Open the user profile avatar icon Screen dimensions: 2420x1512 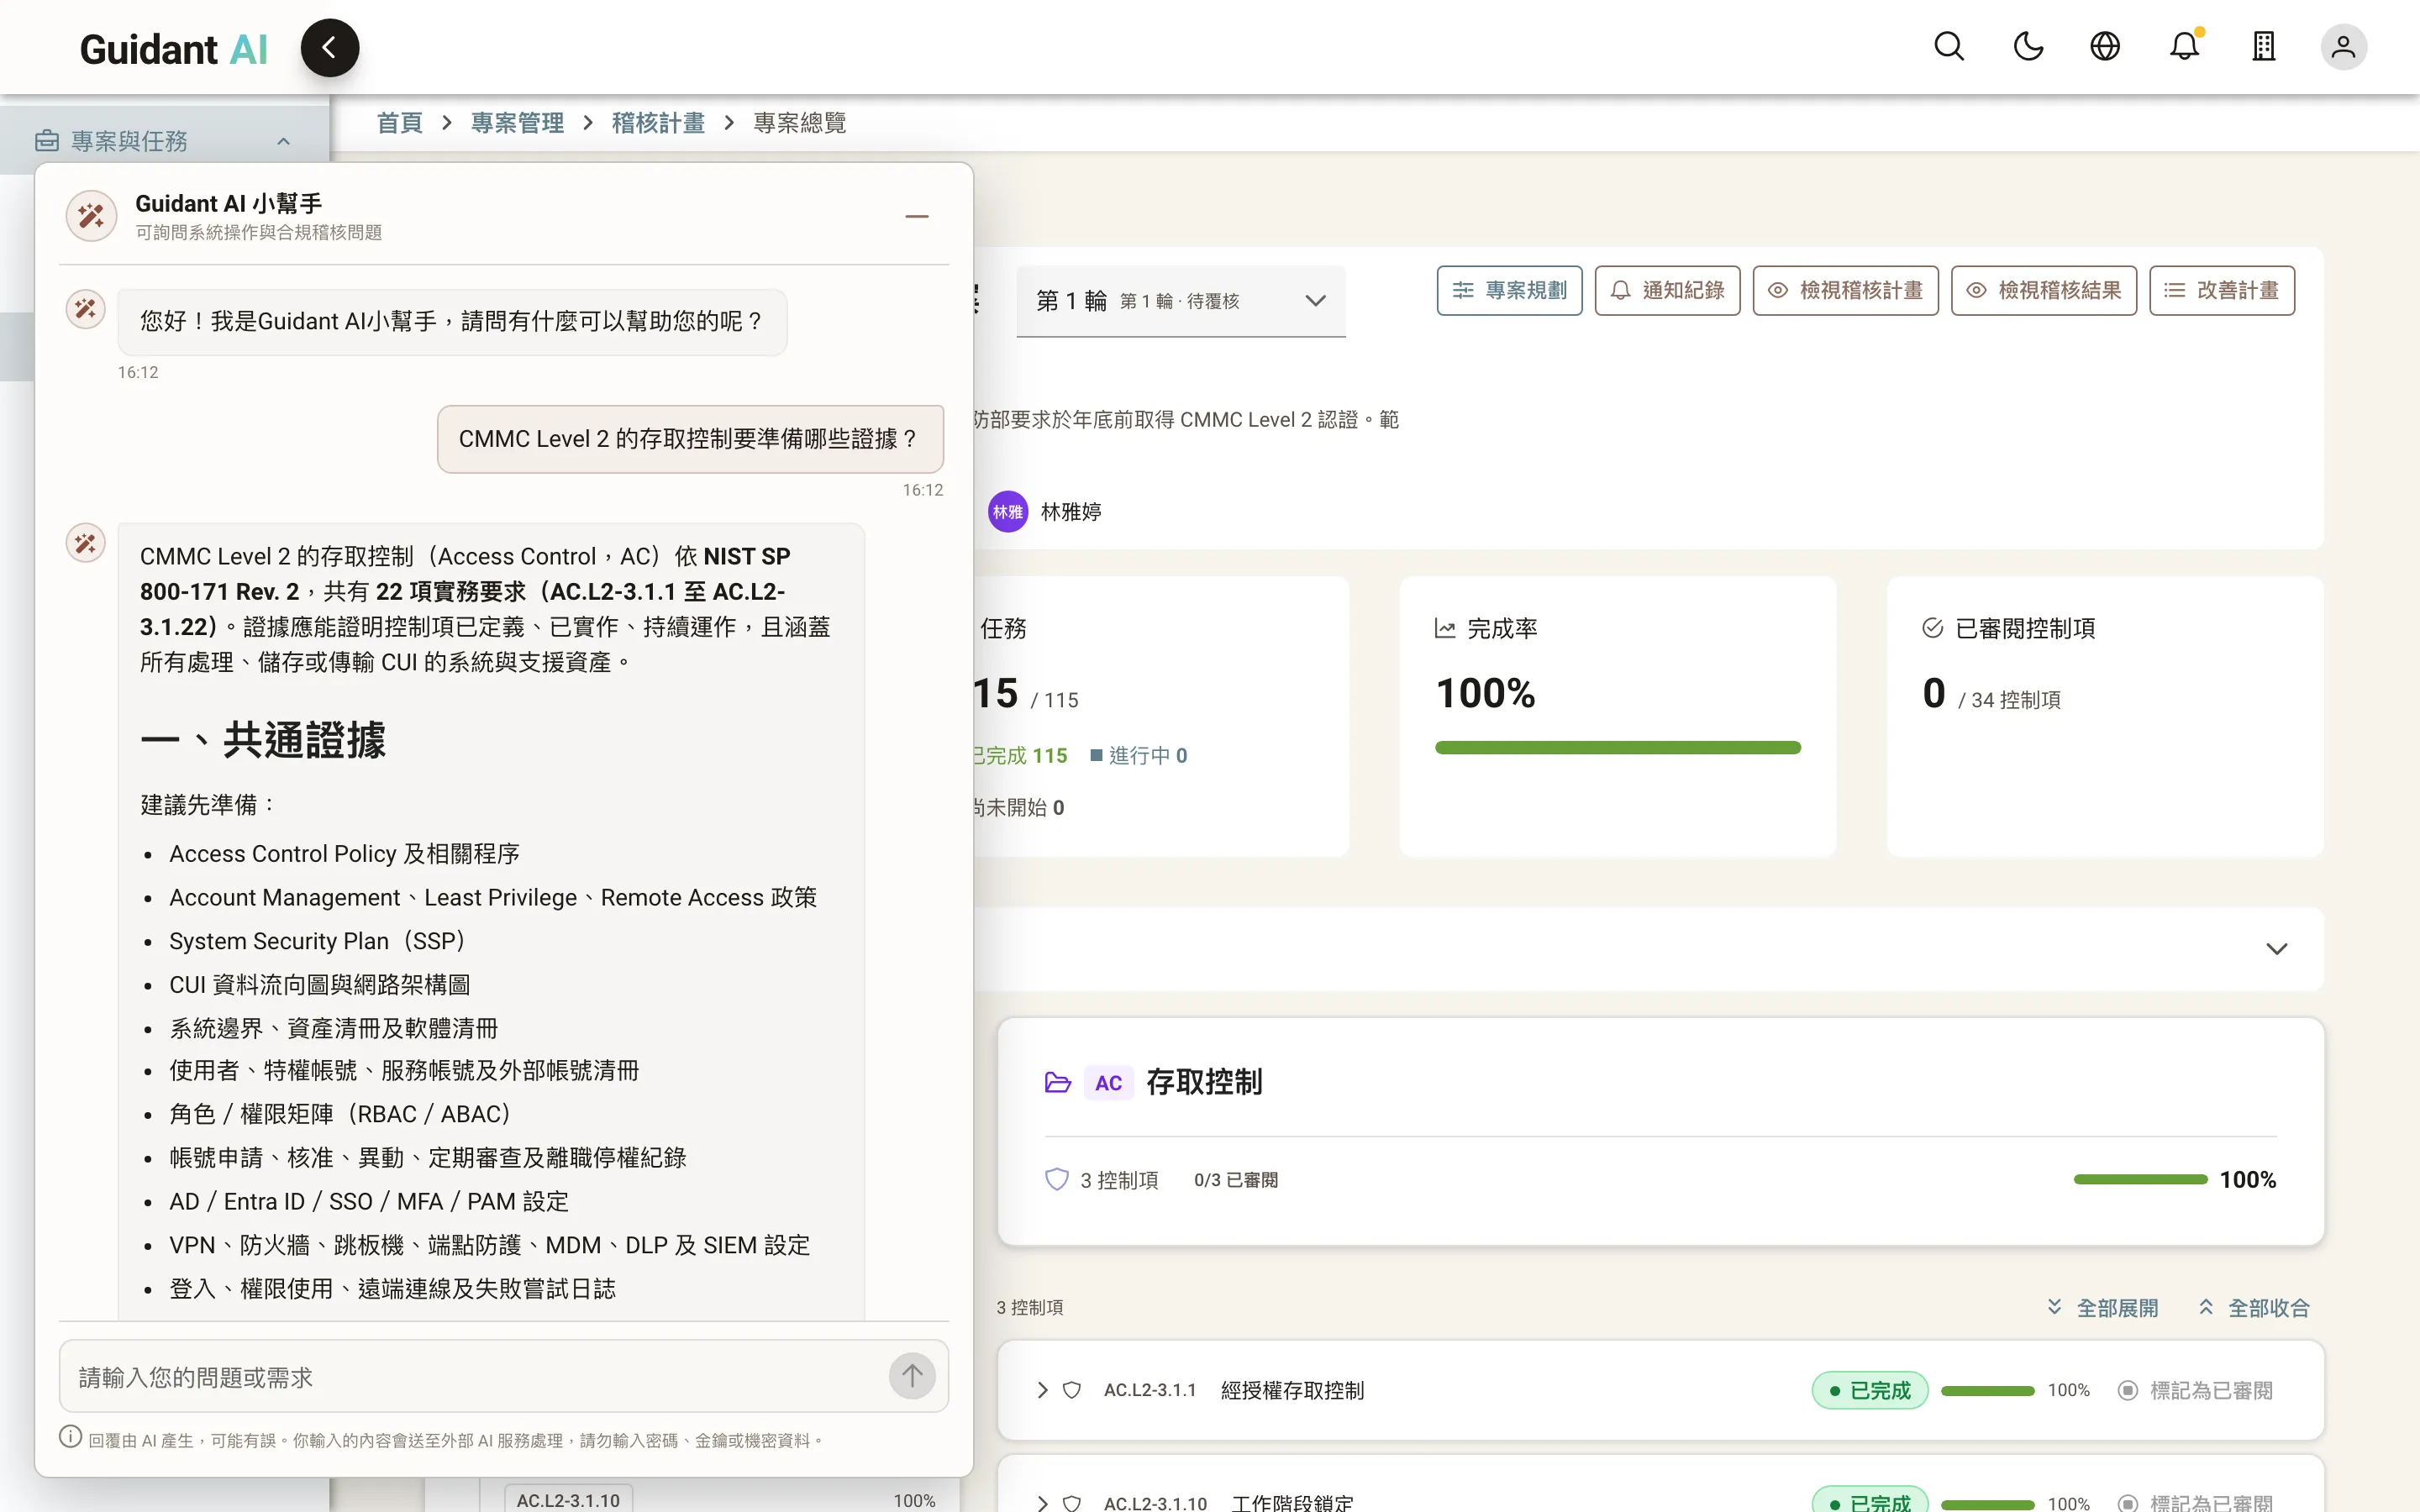point(2343,47)
